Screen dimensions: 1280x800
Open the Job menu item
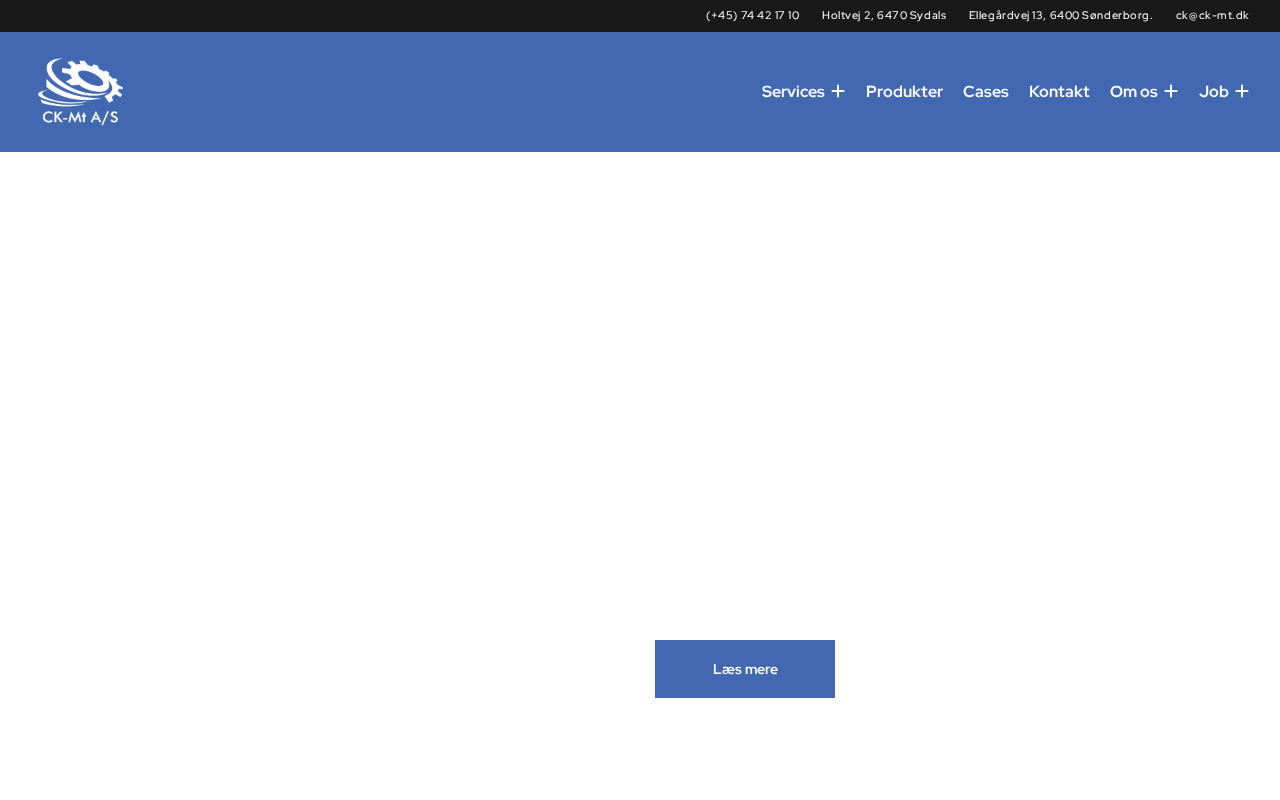coord(1214,91)
